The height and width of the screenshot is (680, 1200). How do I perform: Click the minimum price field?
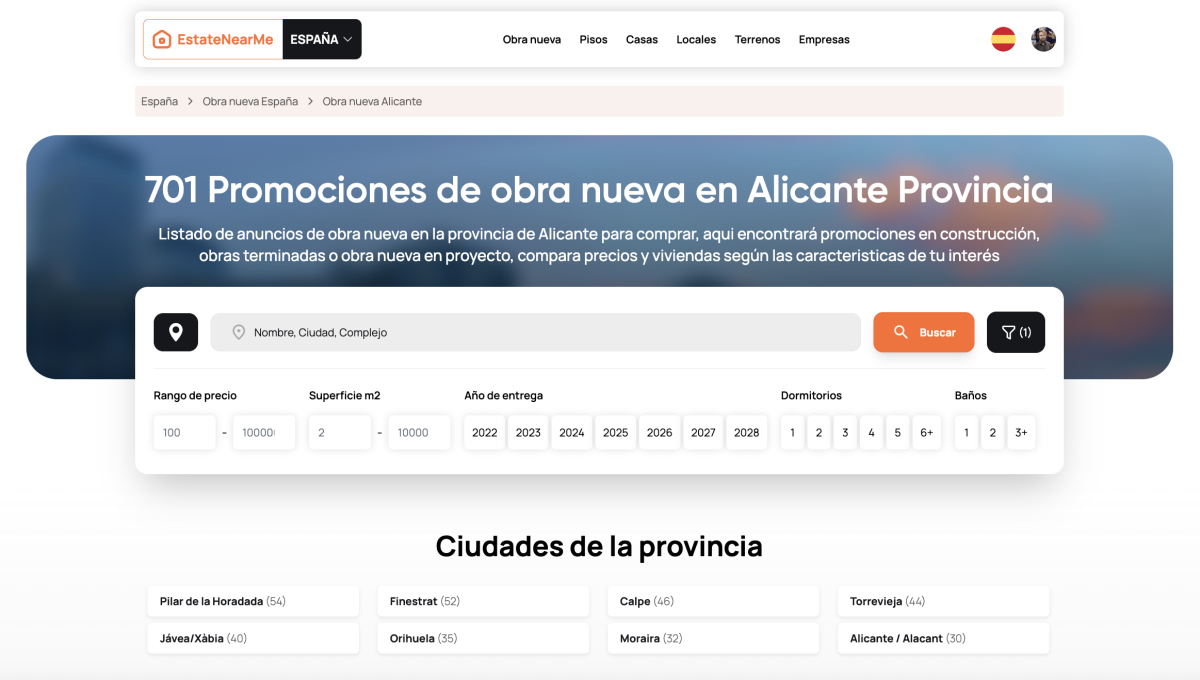[x=184, y=432]
